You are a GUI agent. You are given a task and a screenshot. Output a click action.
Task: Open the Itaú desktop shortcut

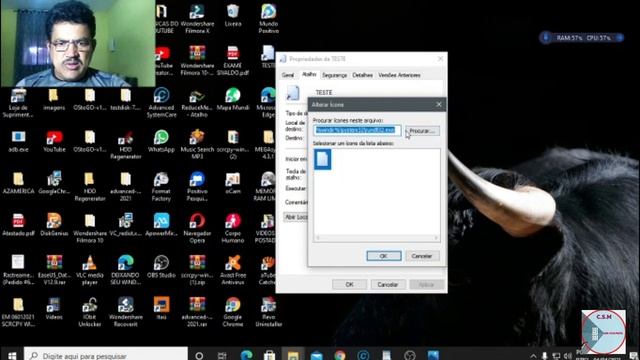162,309
